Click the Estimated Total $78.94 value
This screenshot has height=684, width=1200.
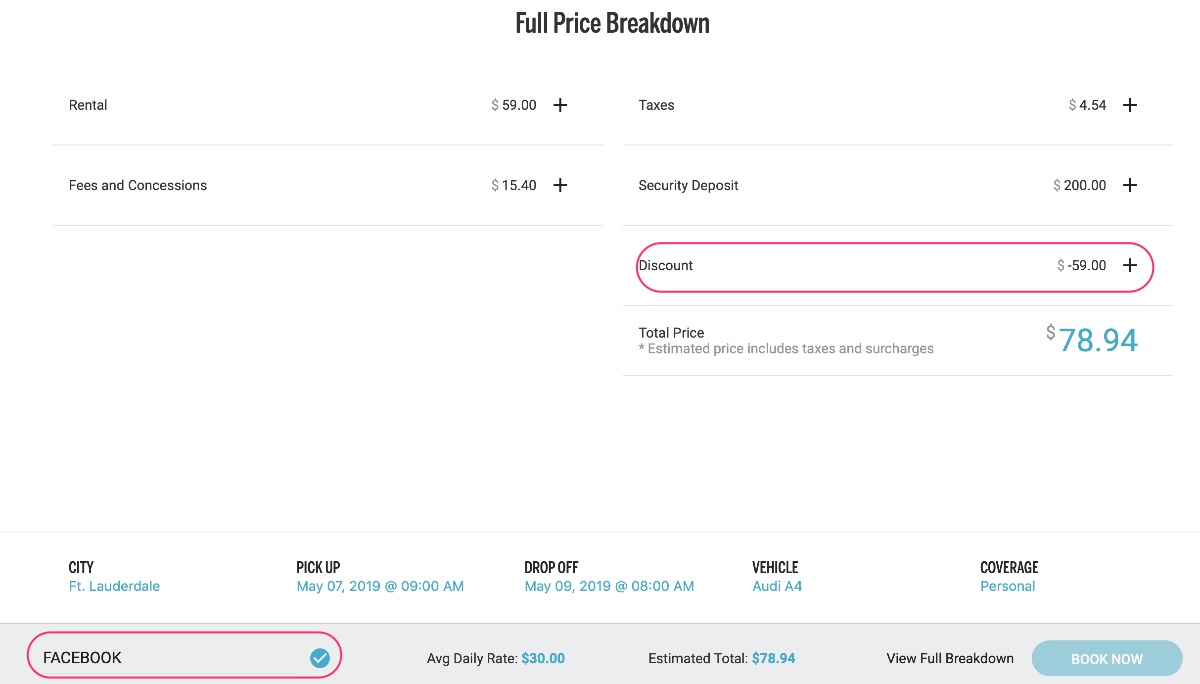[x=774, y=659]
